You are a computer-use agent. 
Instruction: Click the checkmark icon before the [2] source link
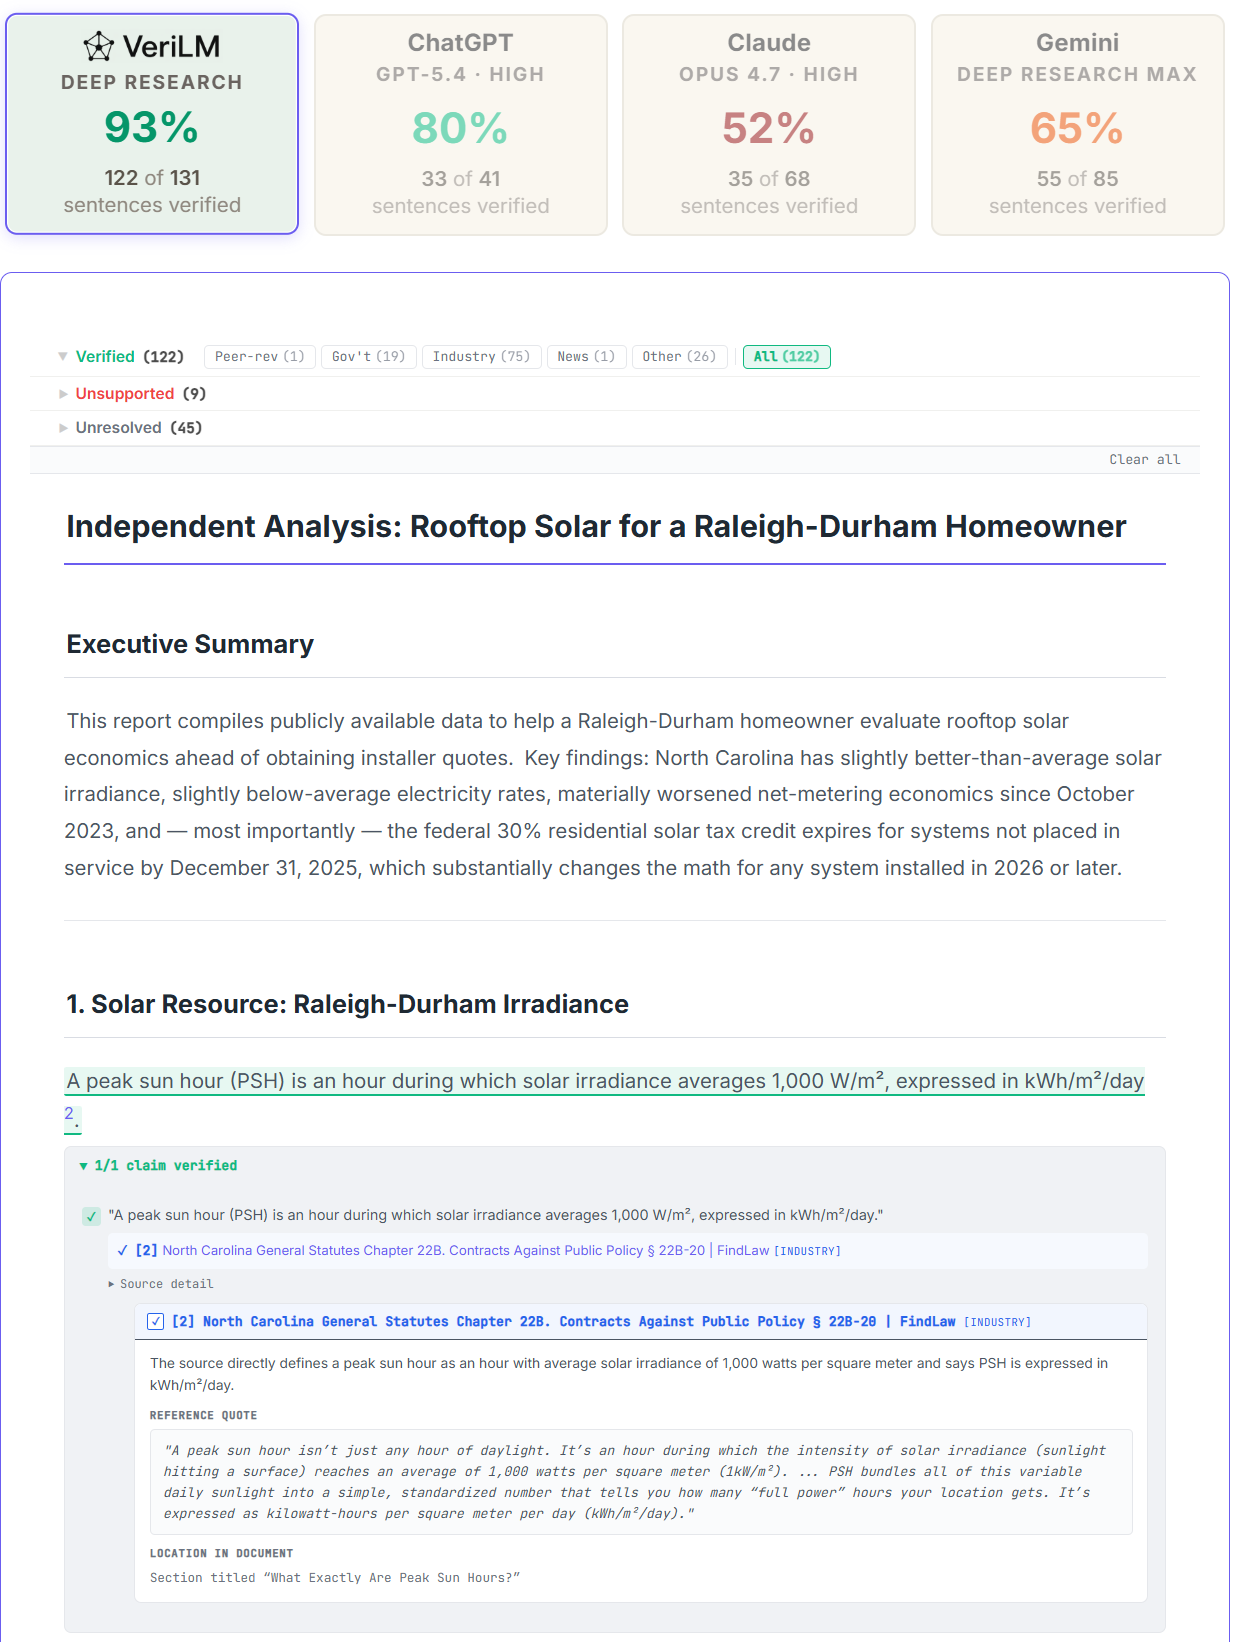click(x=122, y=1251)
